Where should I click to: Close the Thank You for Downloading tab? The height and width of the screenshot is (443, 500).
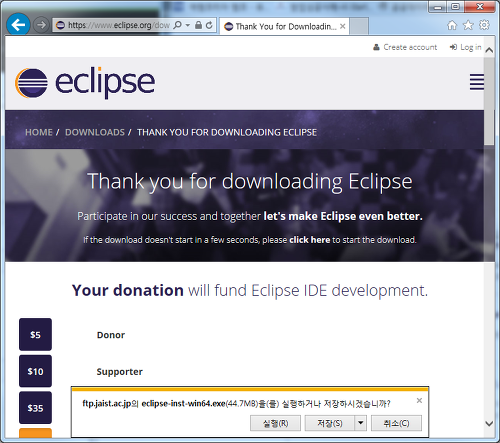(343, 26)
